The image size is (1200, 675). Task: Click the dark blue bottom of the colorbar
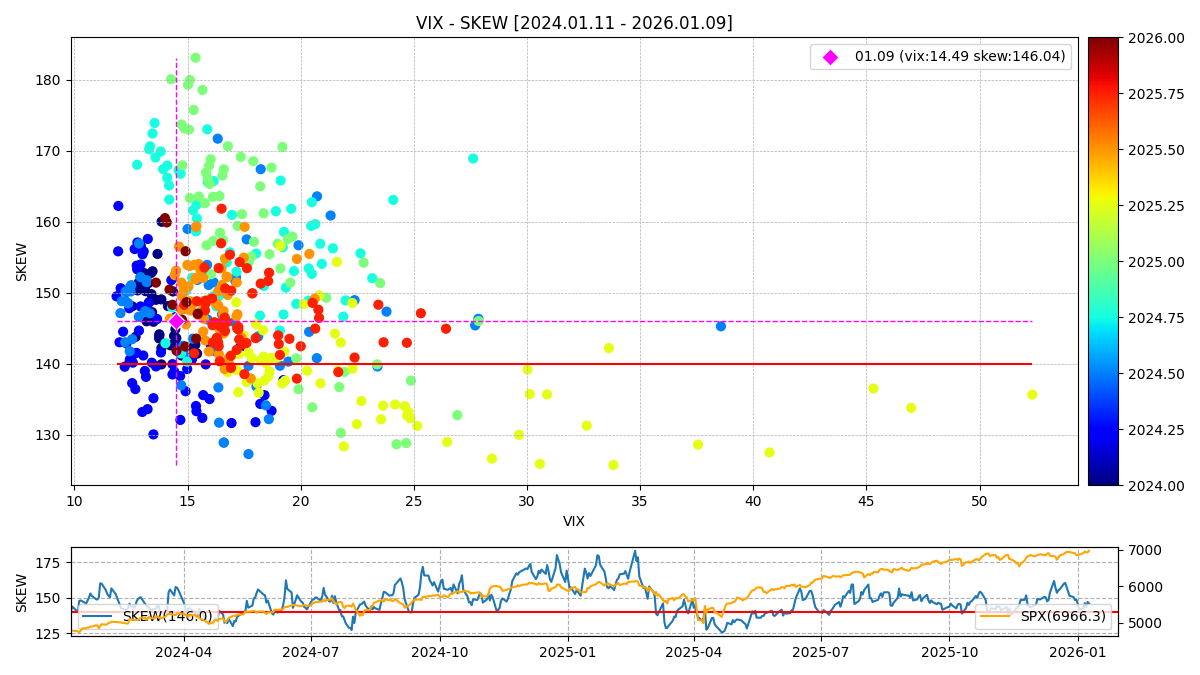click(x=1103, y=481)
